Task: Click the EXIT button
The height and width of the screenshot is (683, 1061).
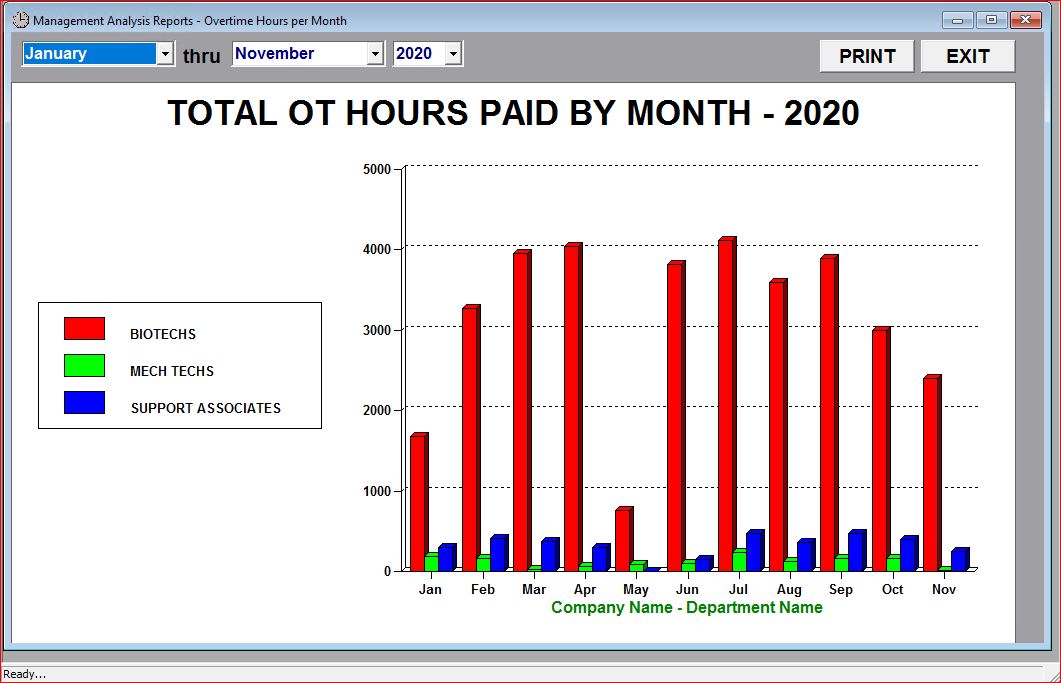Action: click(968, 56)
